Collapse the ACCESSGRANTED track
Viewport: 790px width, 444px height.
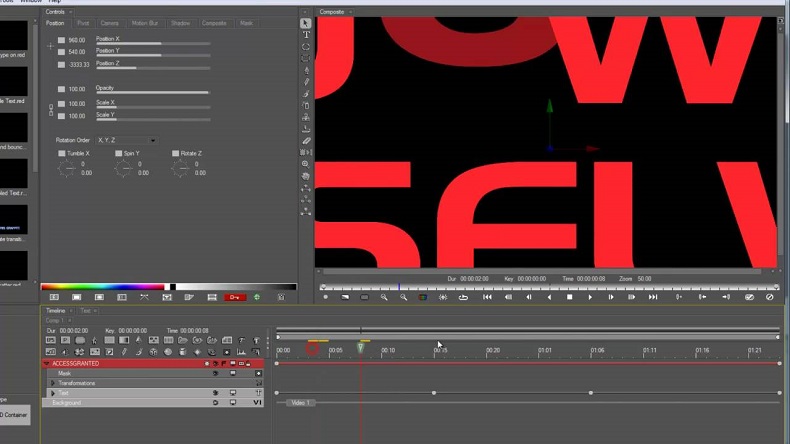coord(46,363)
